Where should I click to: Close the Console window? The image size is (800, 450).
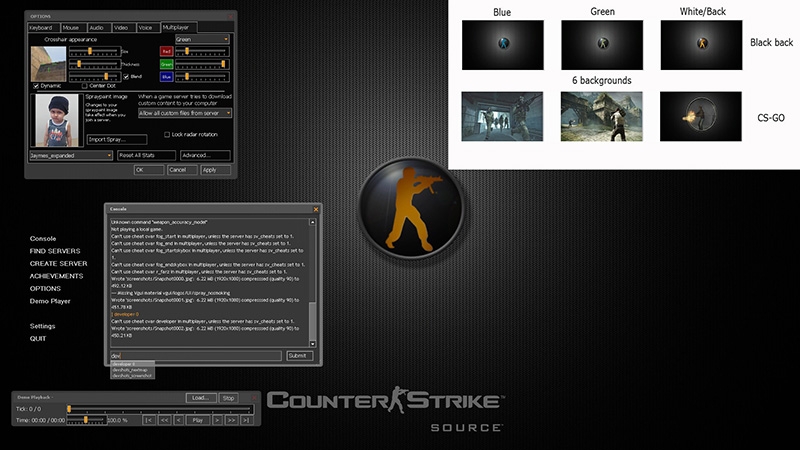316,209
